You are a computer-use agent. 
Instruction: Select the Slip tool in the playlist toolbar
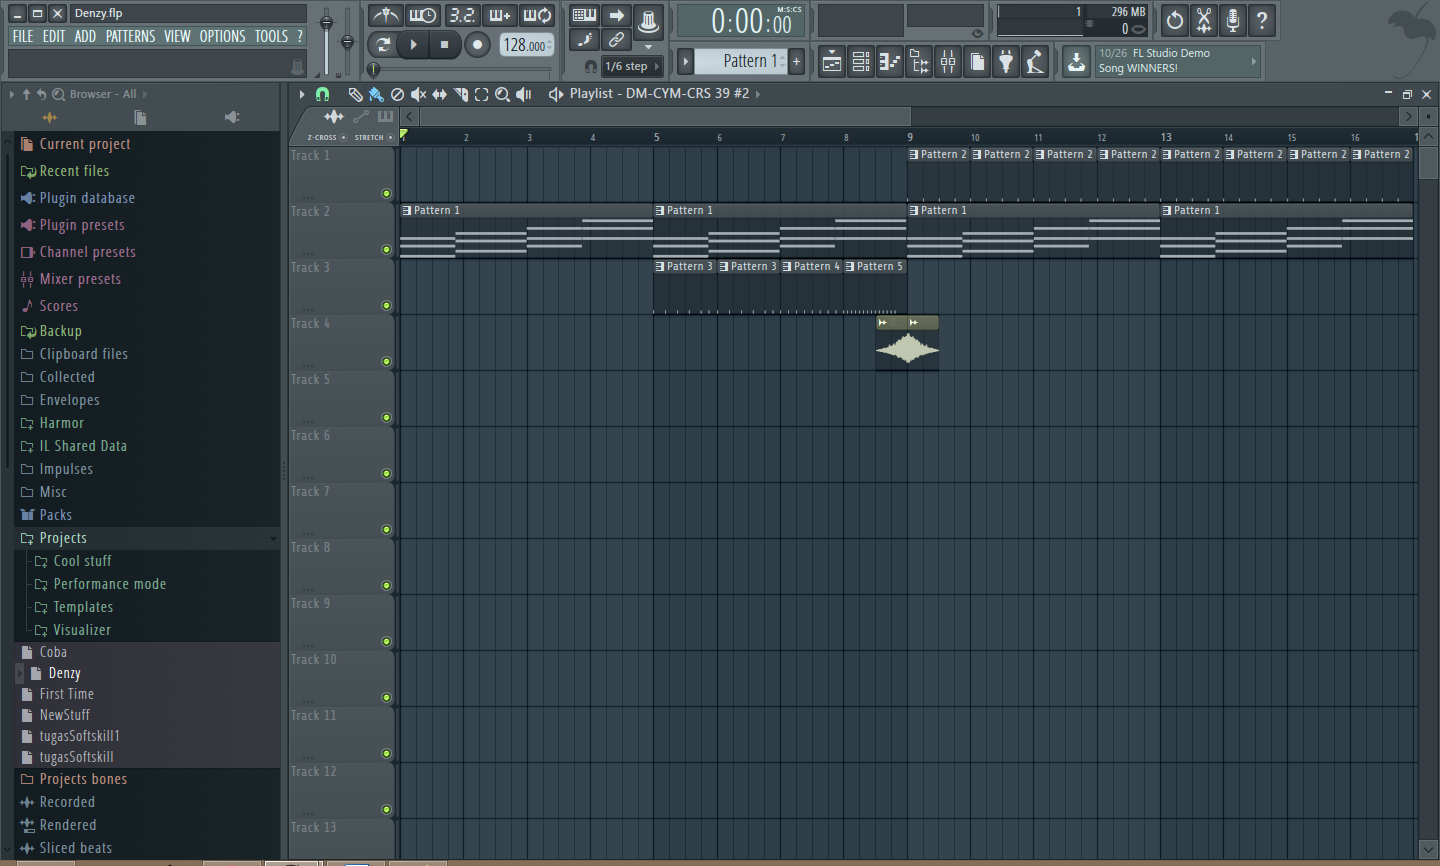pyautogui.click(x=440, y=94)
